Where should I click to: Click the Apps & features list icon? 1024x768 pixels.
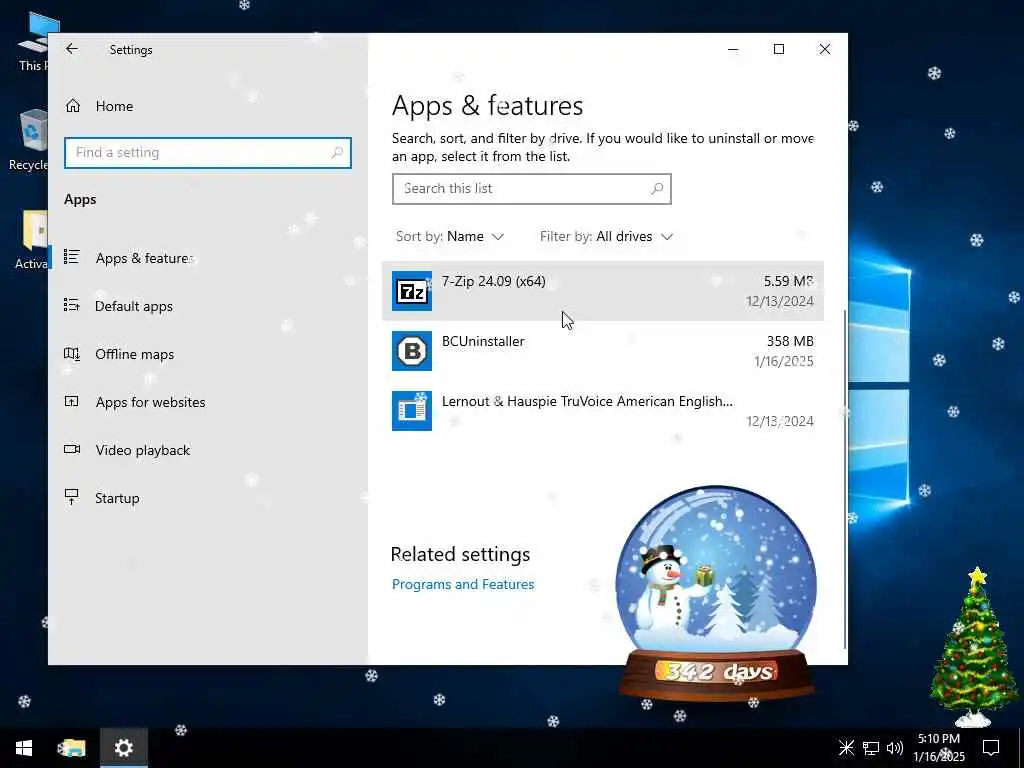click(x=72, y=257)
